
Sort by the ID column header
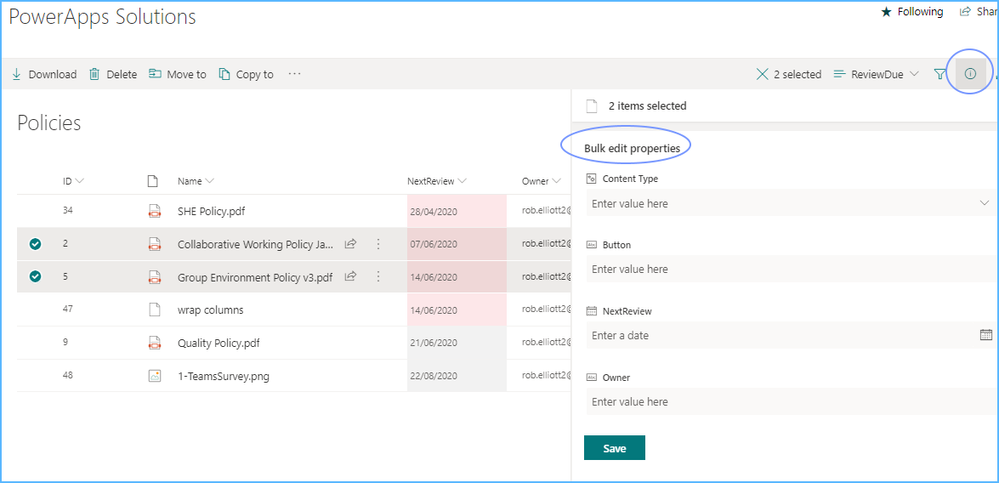[73, 181]
